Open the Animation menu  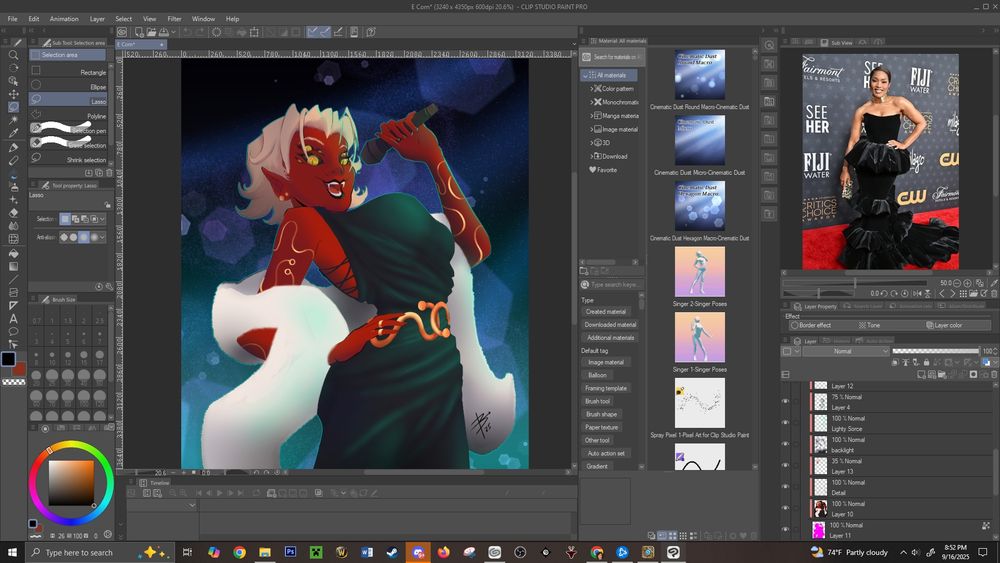tap(64, 18)
